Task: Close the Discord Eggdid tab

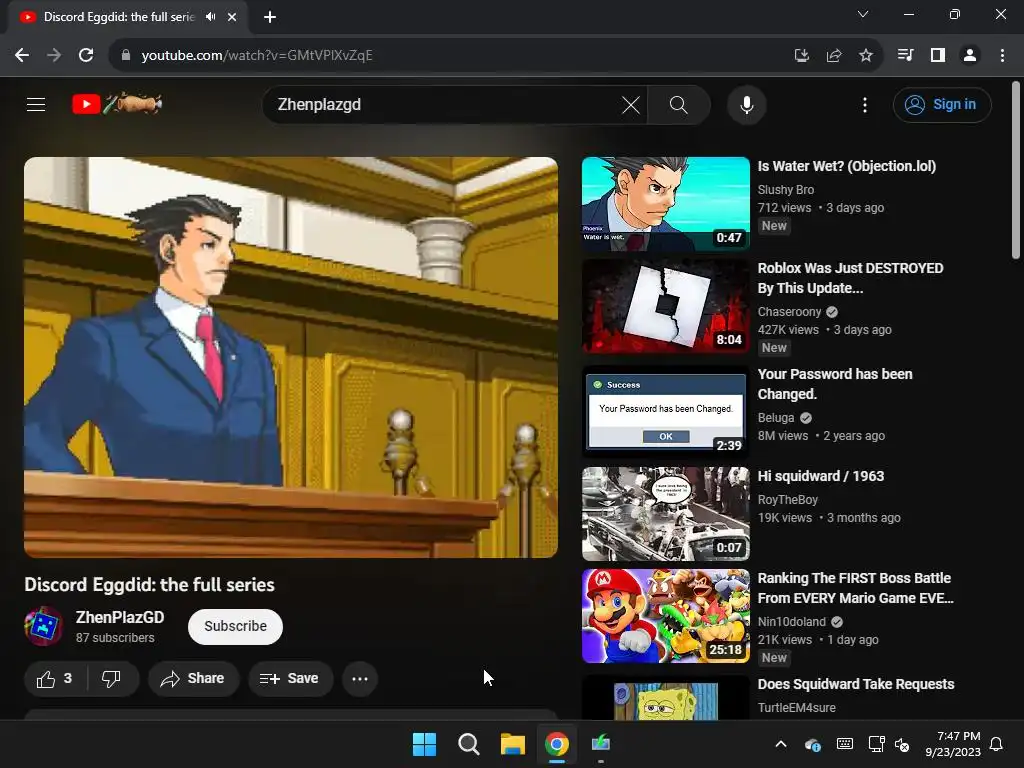Action: (232, 17)
